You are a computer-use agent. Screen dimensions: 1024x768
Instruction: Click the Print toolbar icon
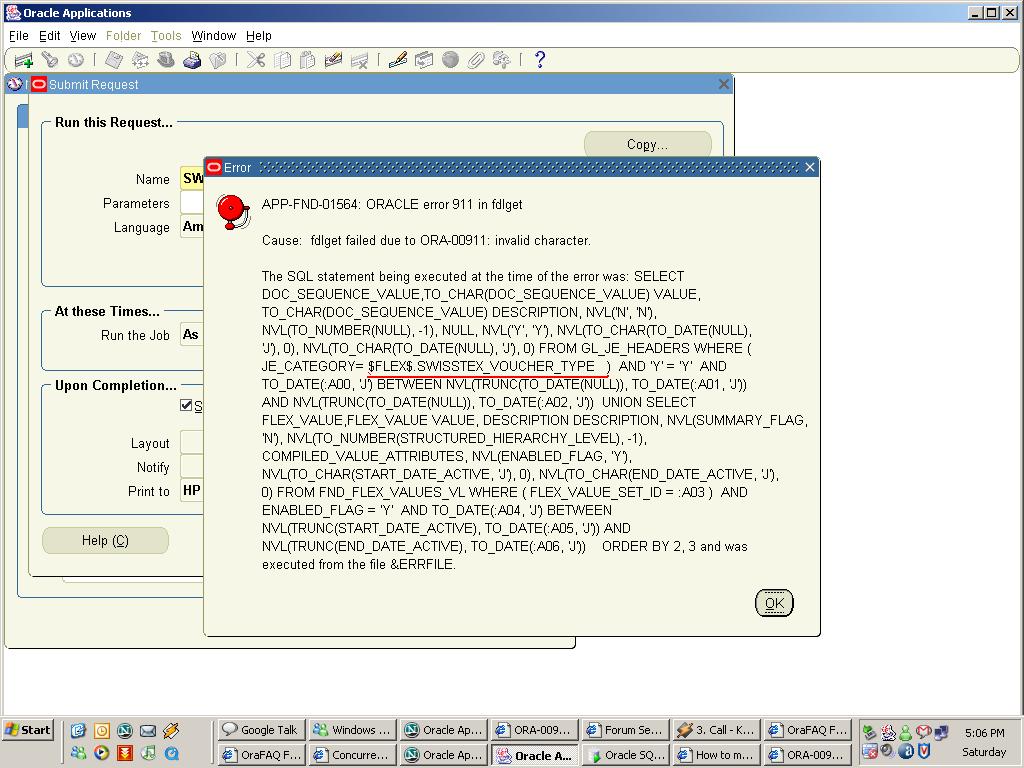click(x=192, y=60)
